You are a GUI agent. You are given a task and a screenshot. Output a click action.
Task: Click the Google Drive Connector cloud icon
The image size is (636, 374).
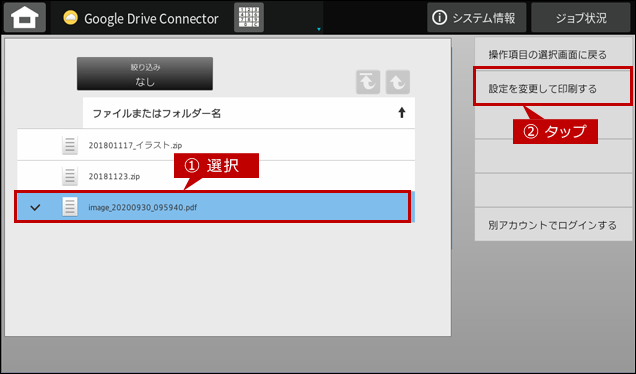point(71,18)
